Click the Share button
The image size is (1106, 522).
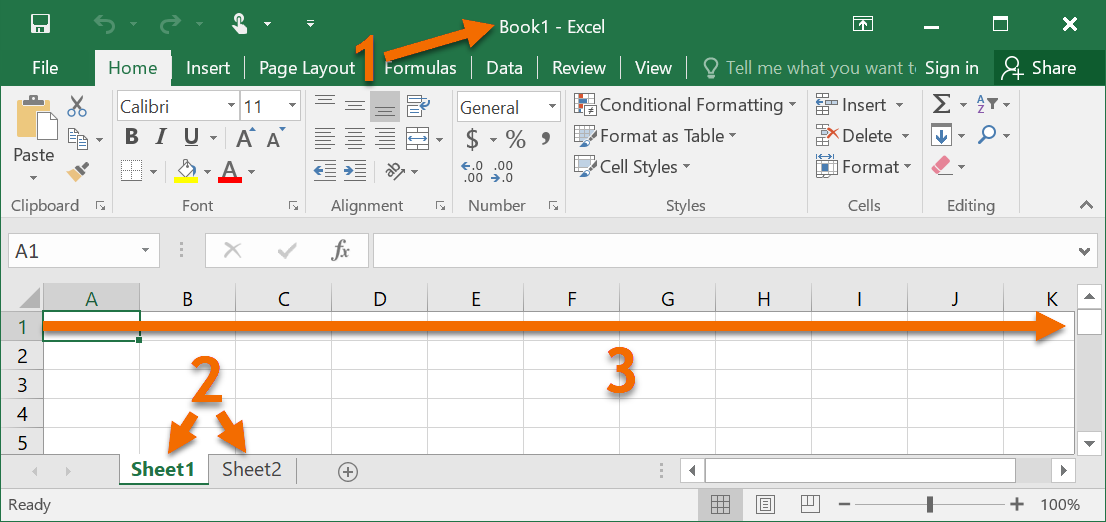[1041, 68]
